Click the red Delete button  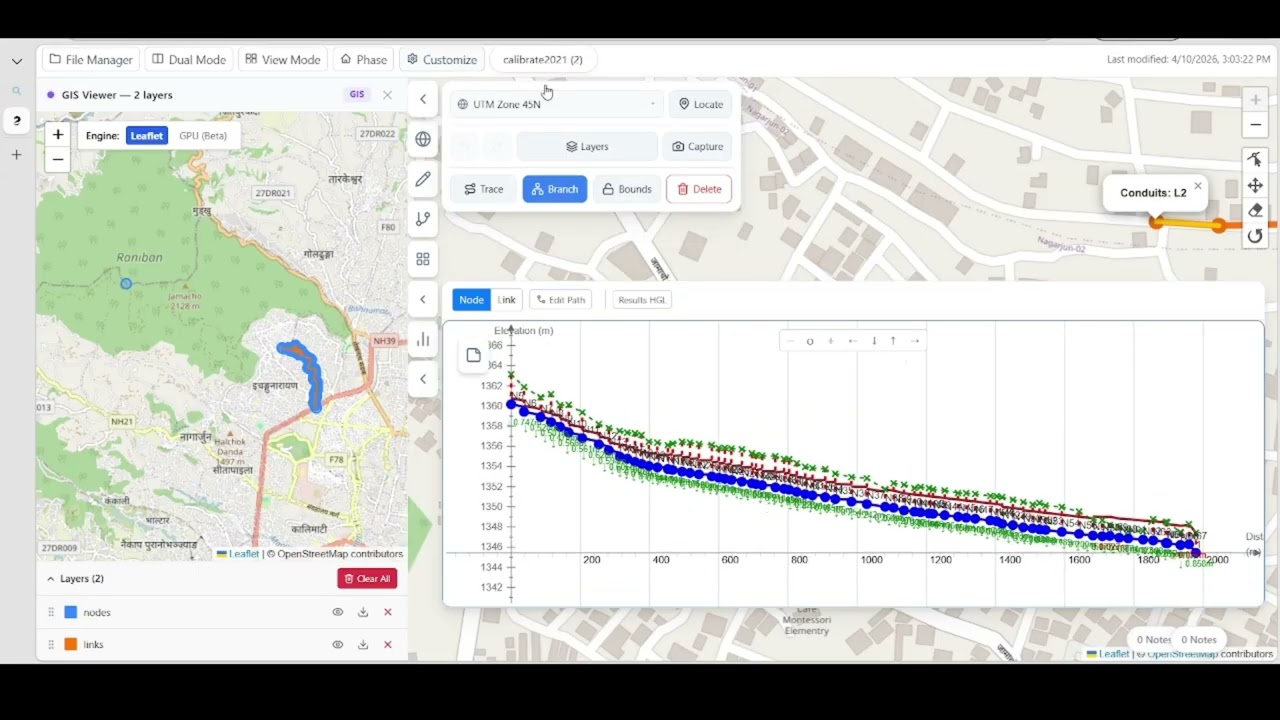tap(699, 189)
